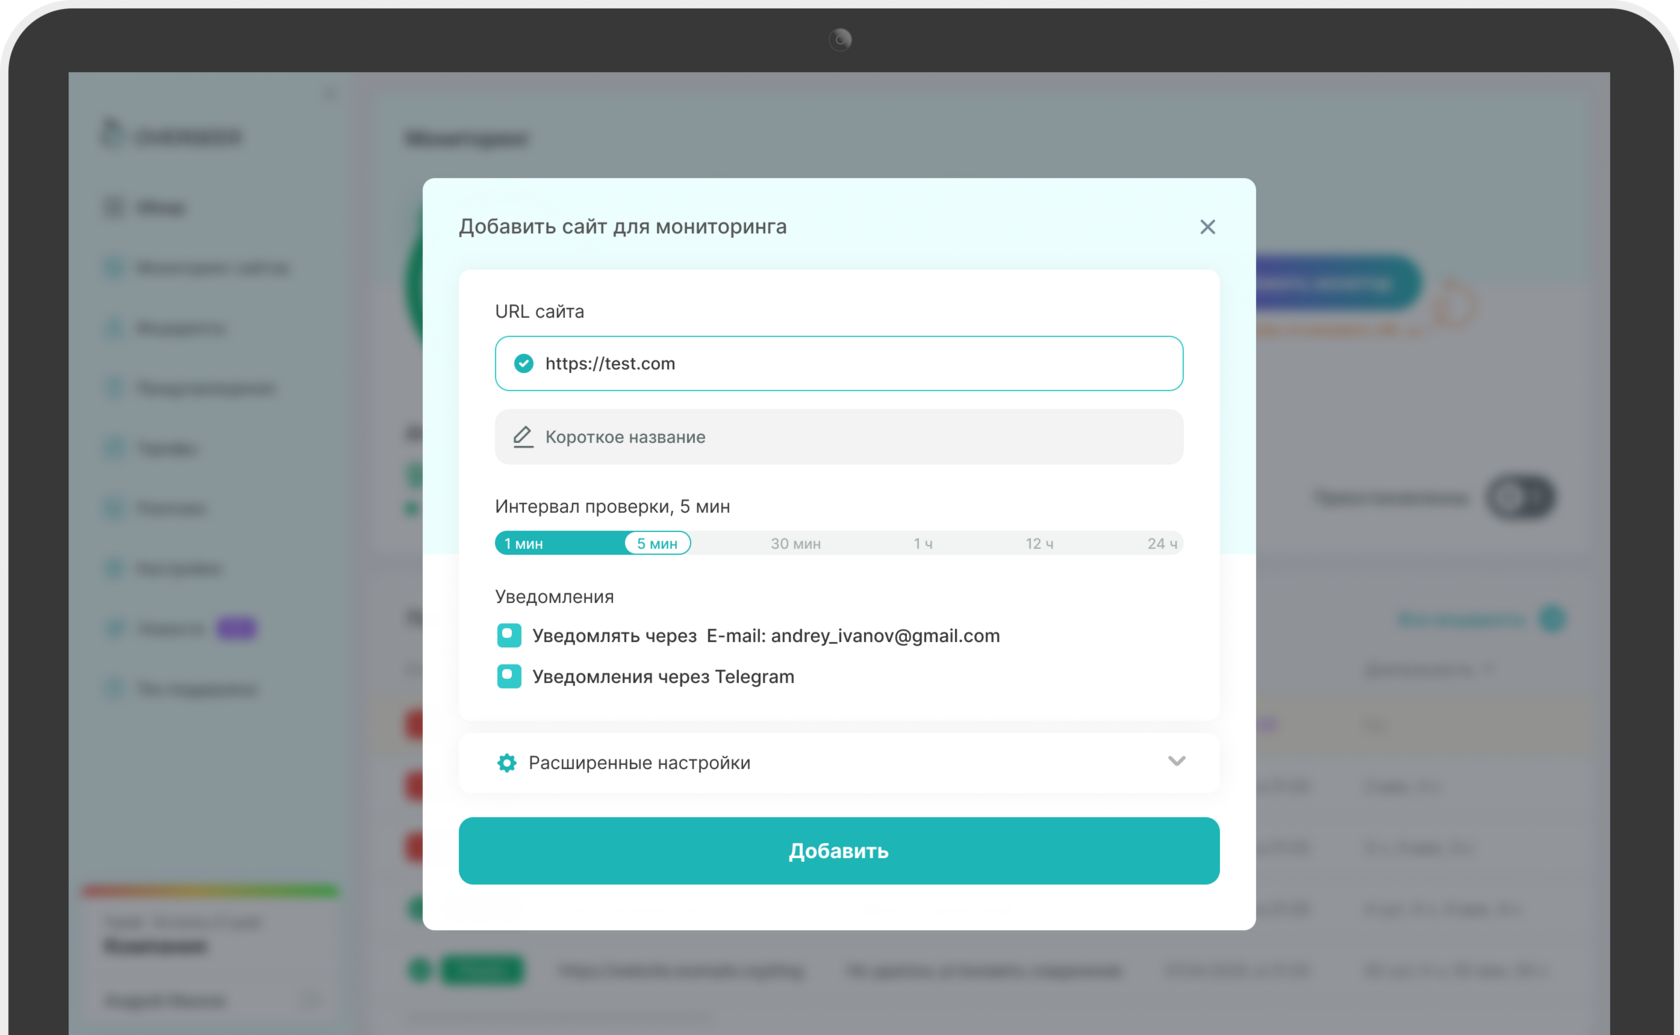Select the 1 мин check interval

click(x=523, y=544)
